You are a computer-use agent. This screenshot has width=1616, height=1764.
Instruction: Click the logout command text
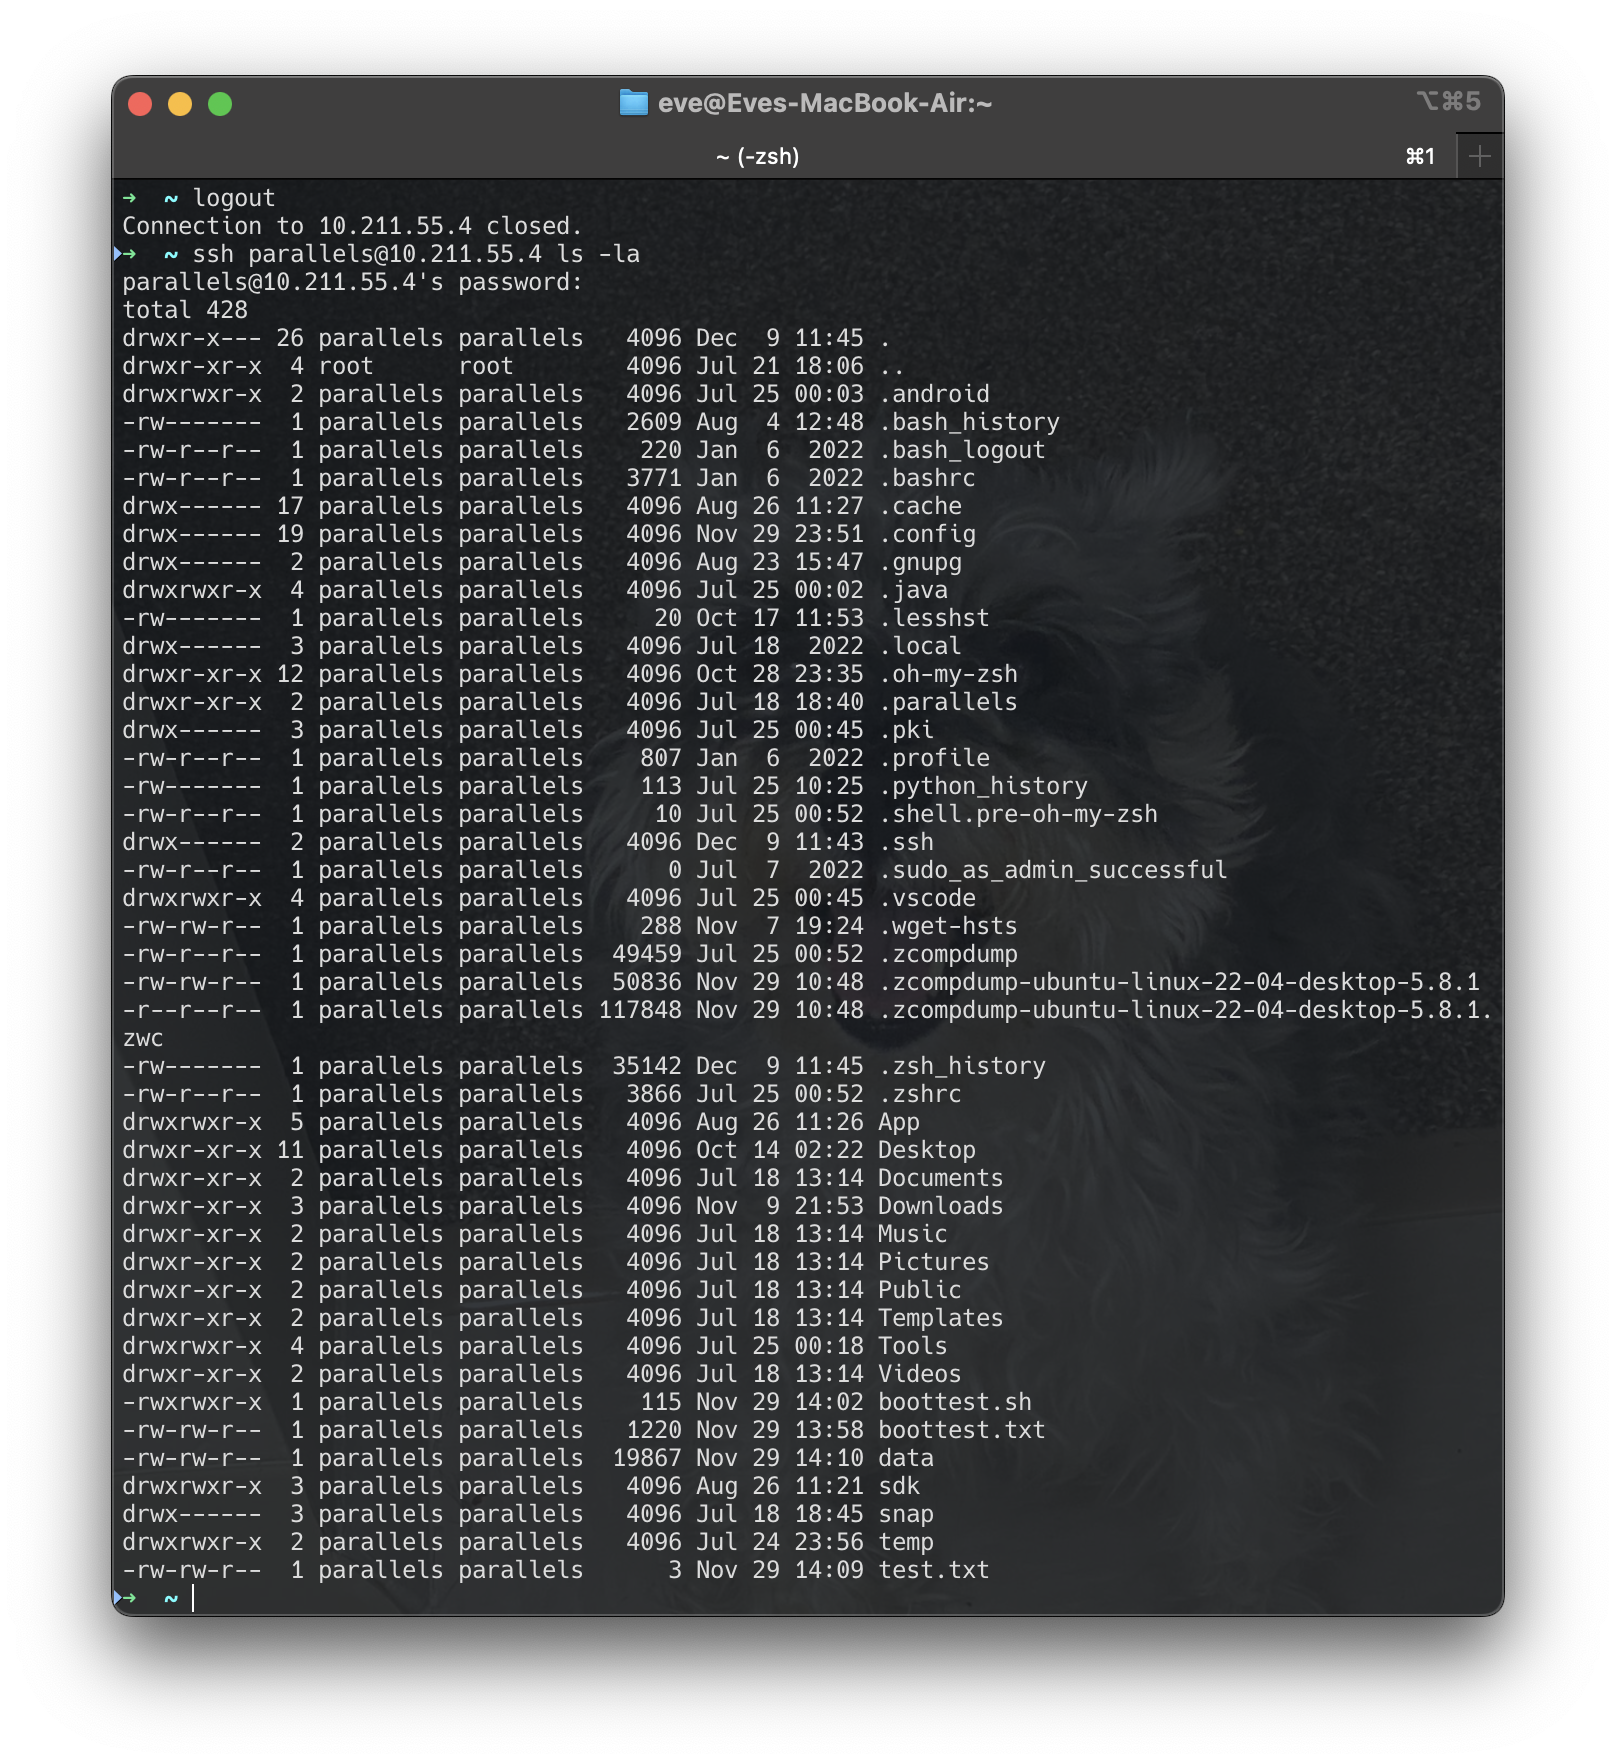[234, 197]
